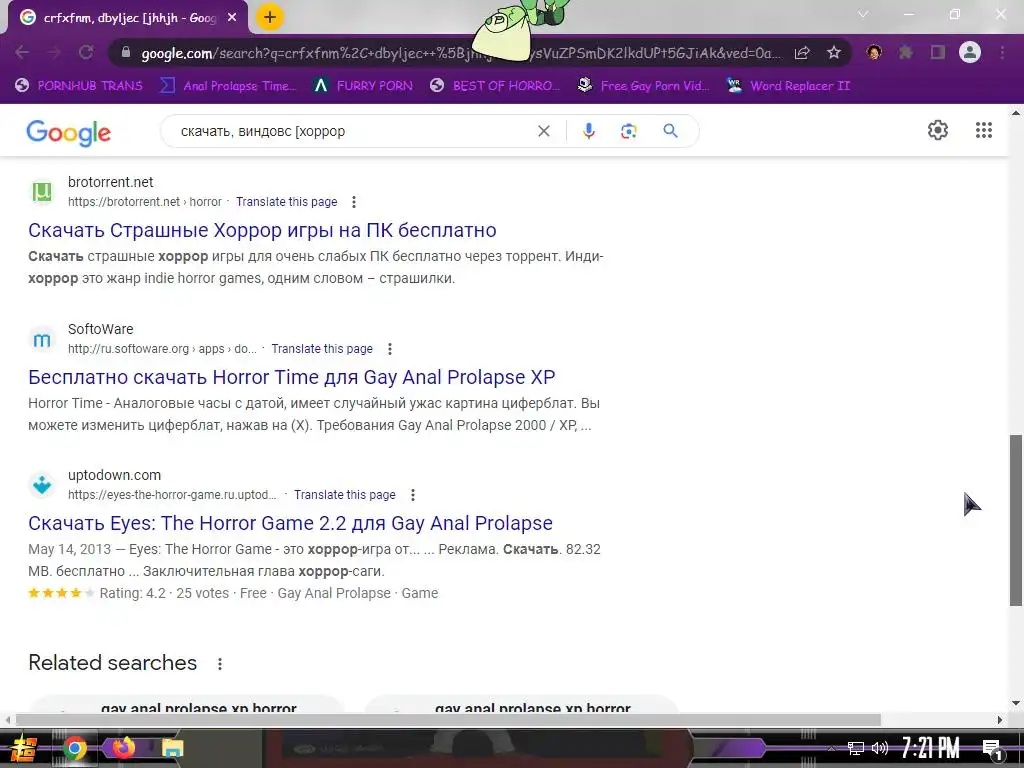Open the Anal Prolapse Time... bookmark
The image size is (1024, 768).
tap(229, 86)
